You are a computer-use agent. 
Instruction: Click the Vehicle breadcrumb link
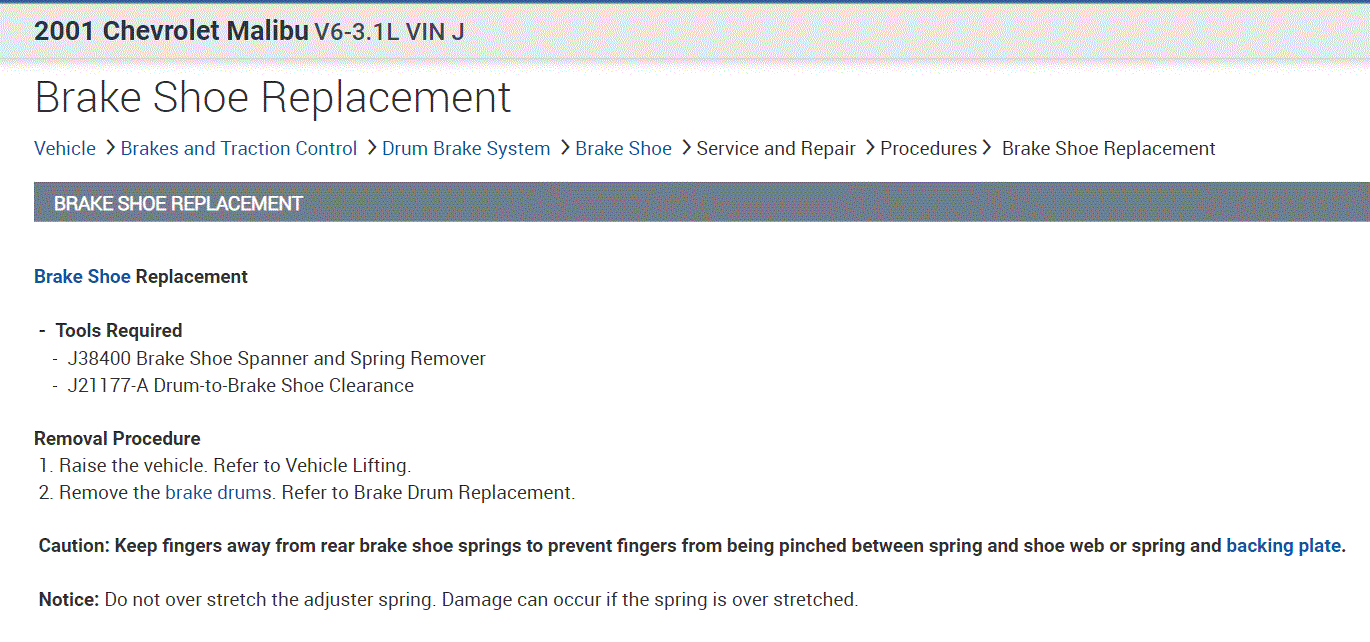65,149
